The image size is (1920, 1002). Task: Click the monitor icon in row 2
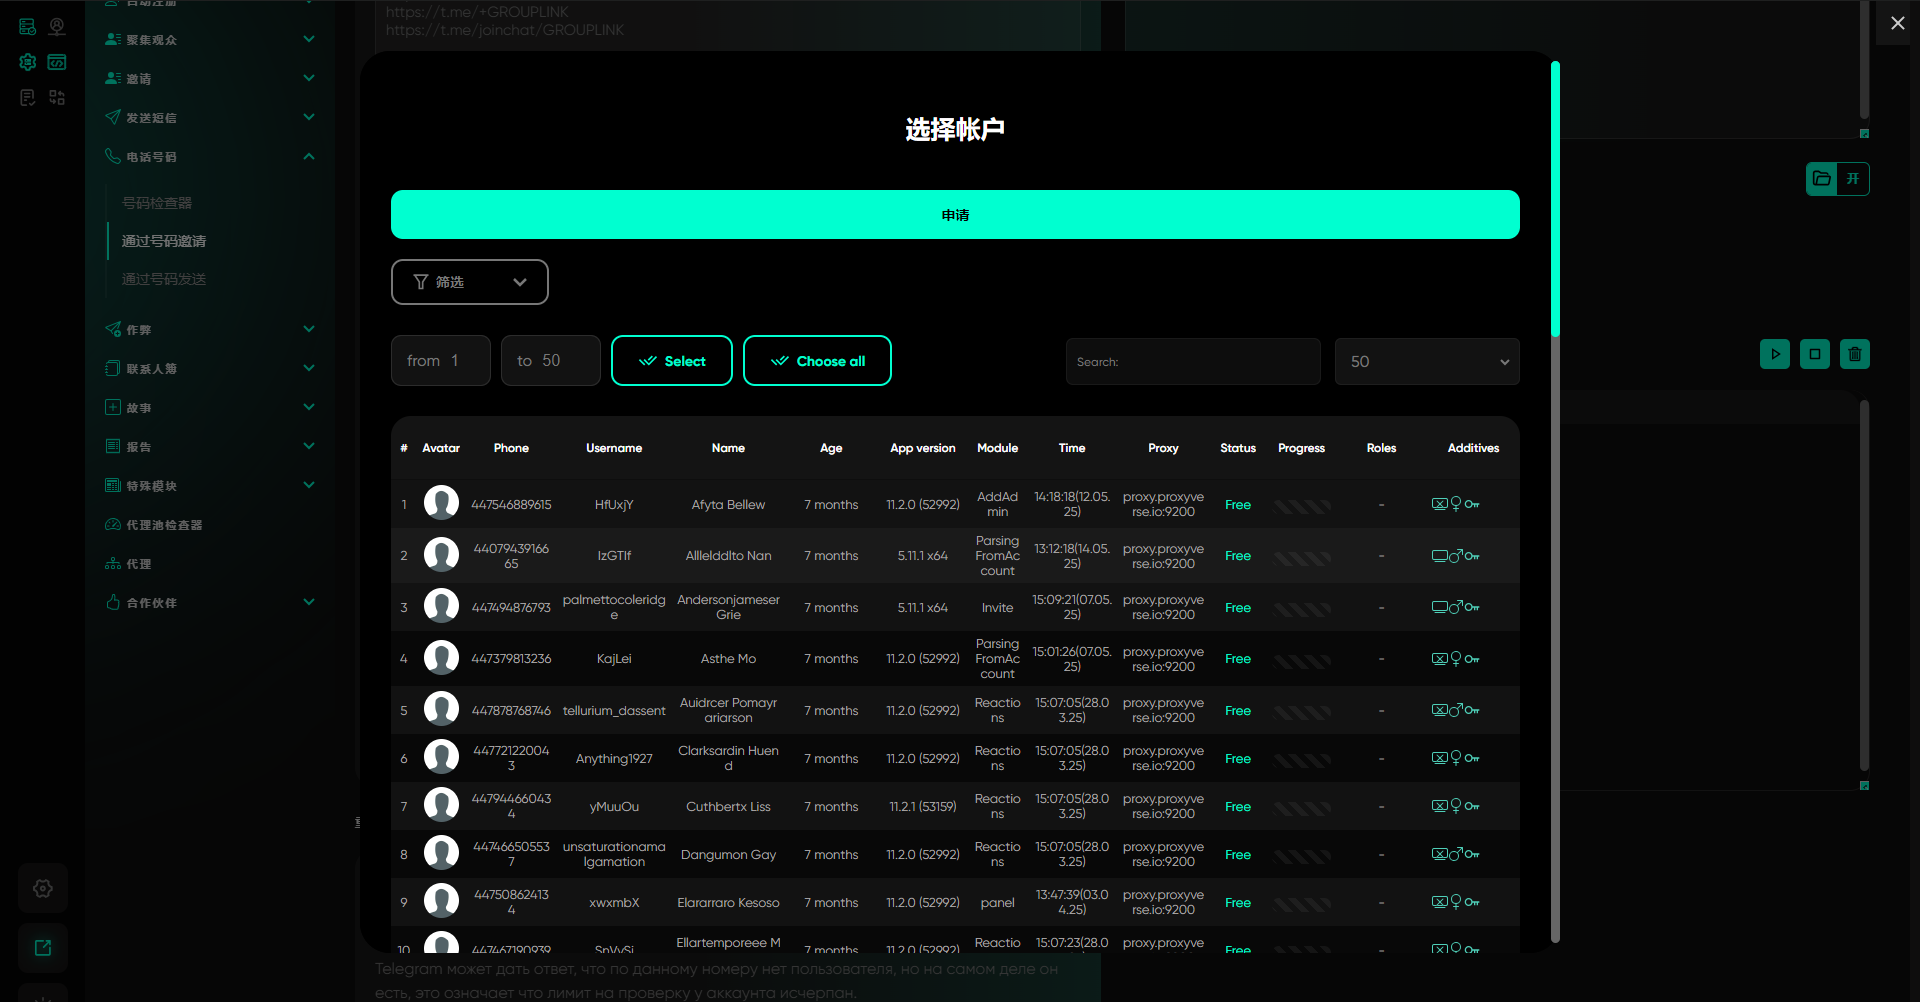click(x=1439, y=556)
